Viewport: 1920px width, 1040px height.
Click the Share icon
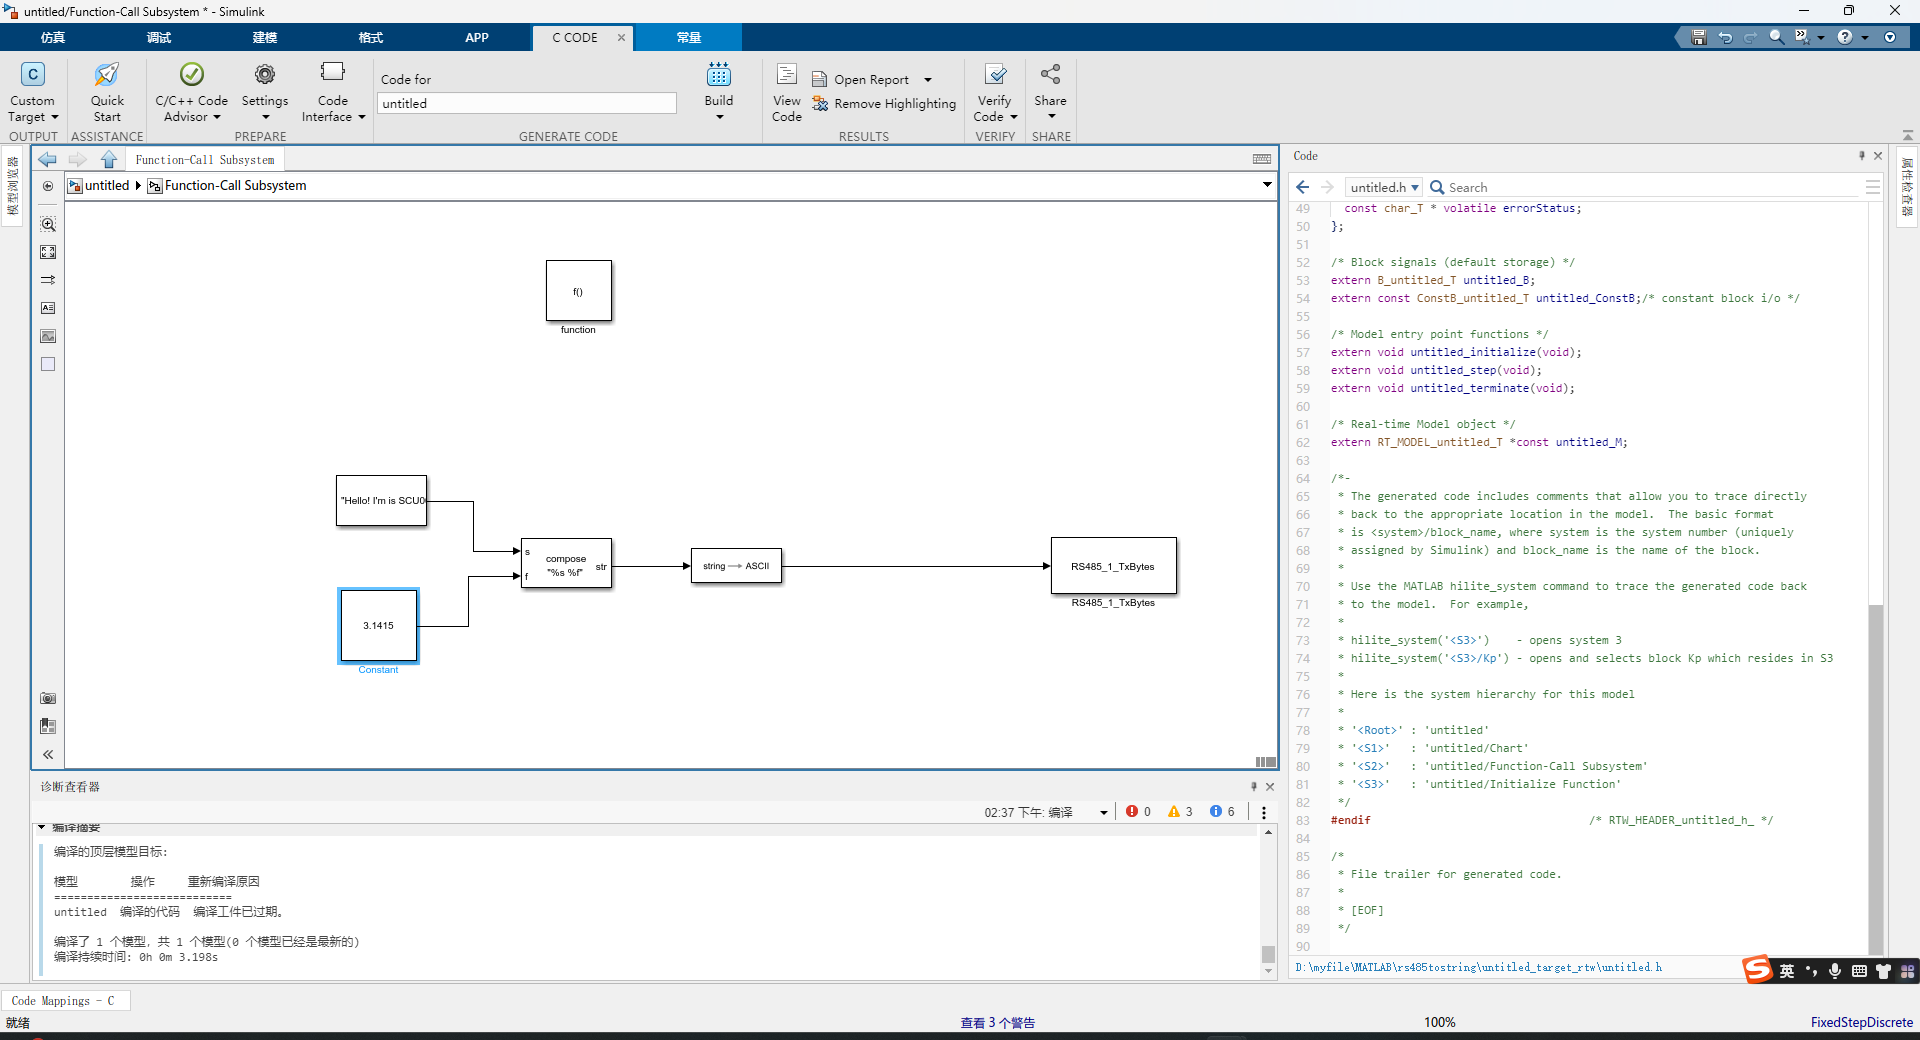pos(1050,74)
